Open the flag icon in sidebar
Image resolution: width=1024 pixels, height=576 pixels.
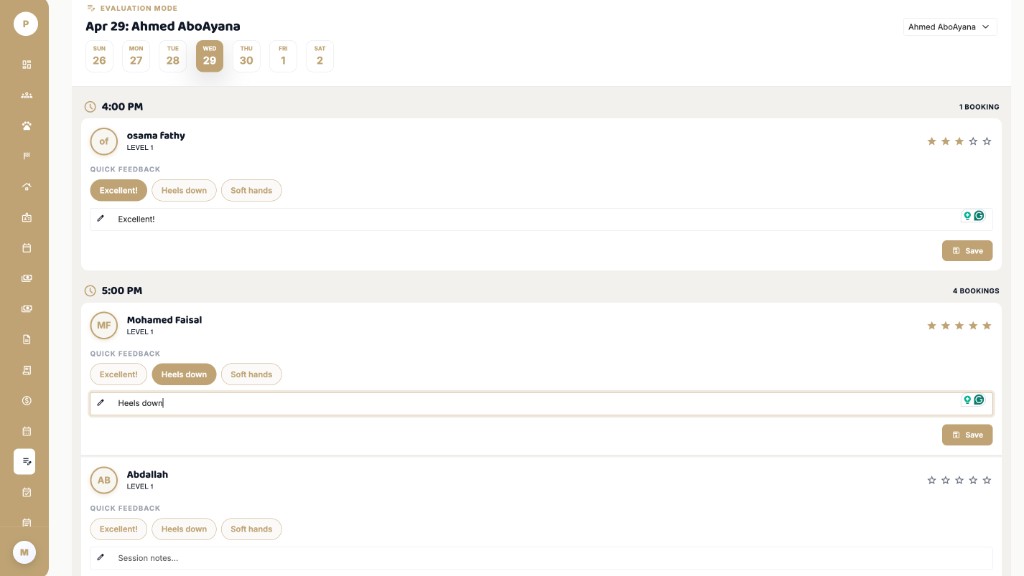pyautogui.click(x=27, y=156)
